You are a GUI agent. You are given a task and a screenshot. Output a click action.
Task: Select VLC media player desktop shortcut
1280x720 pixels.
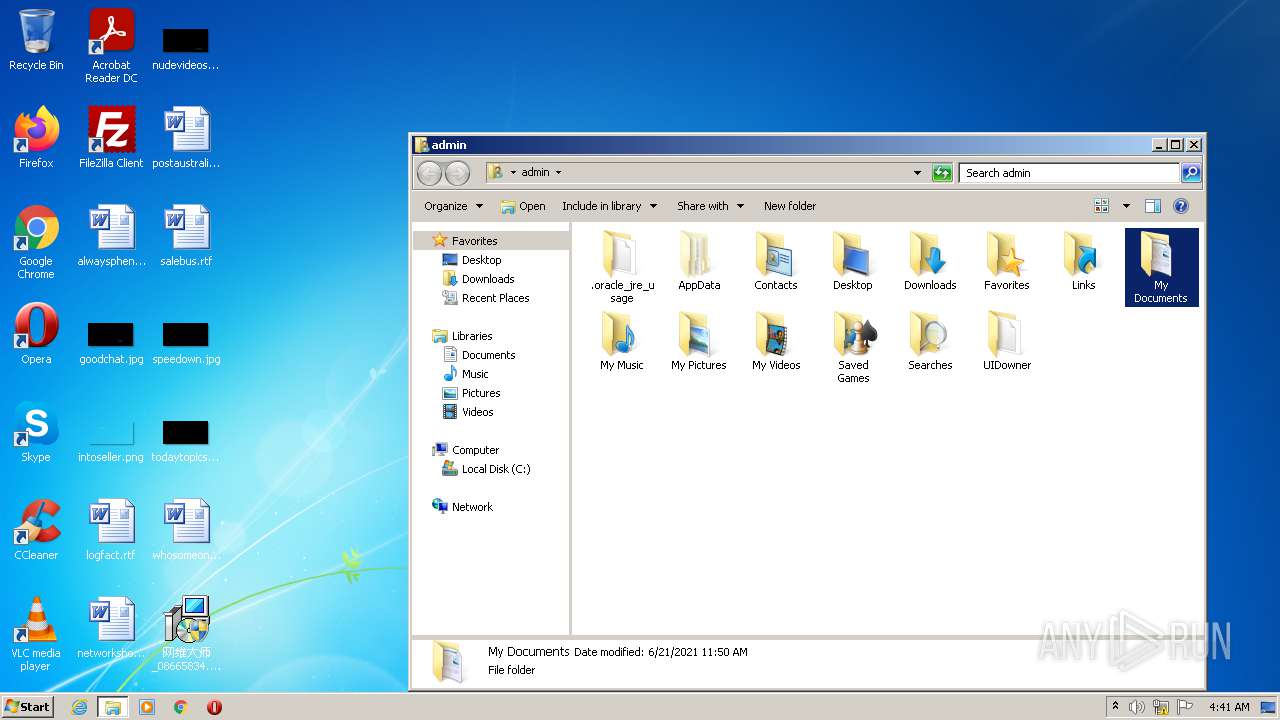tap(36, 634)
